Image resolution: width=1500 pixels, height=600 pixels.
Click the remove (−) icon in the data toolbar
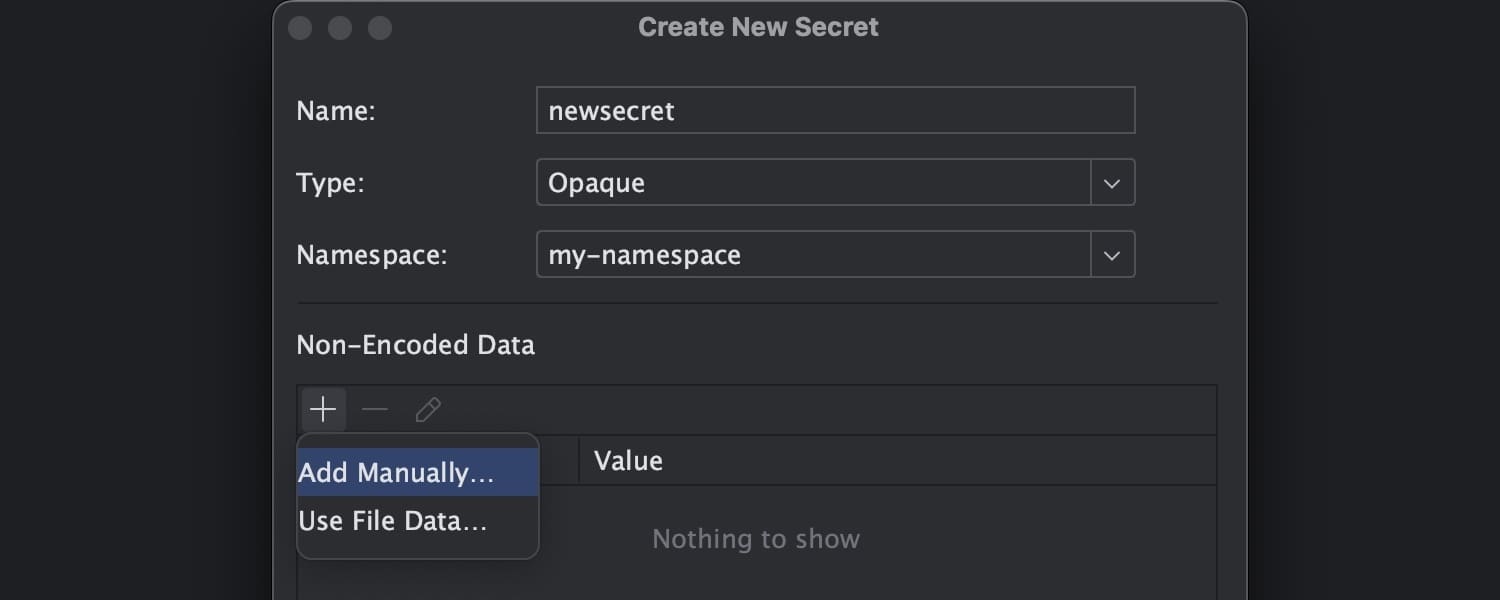pyautogui.click(x=374, y=409)
